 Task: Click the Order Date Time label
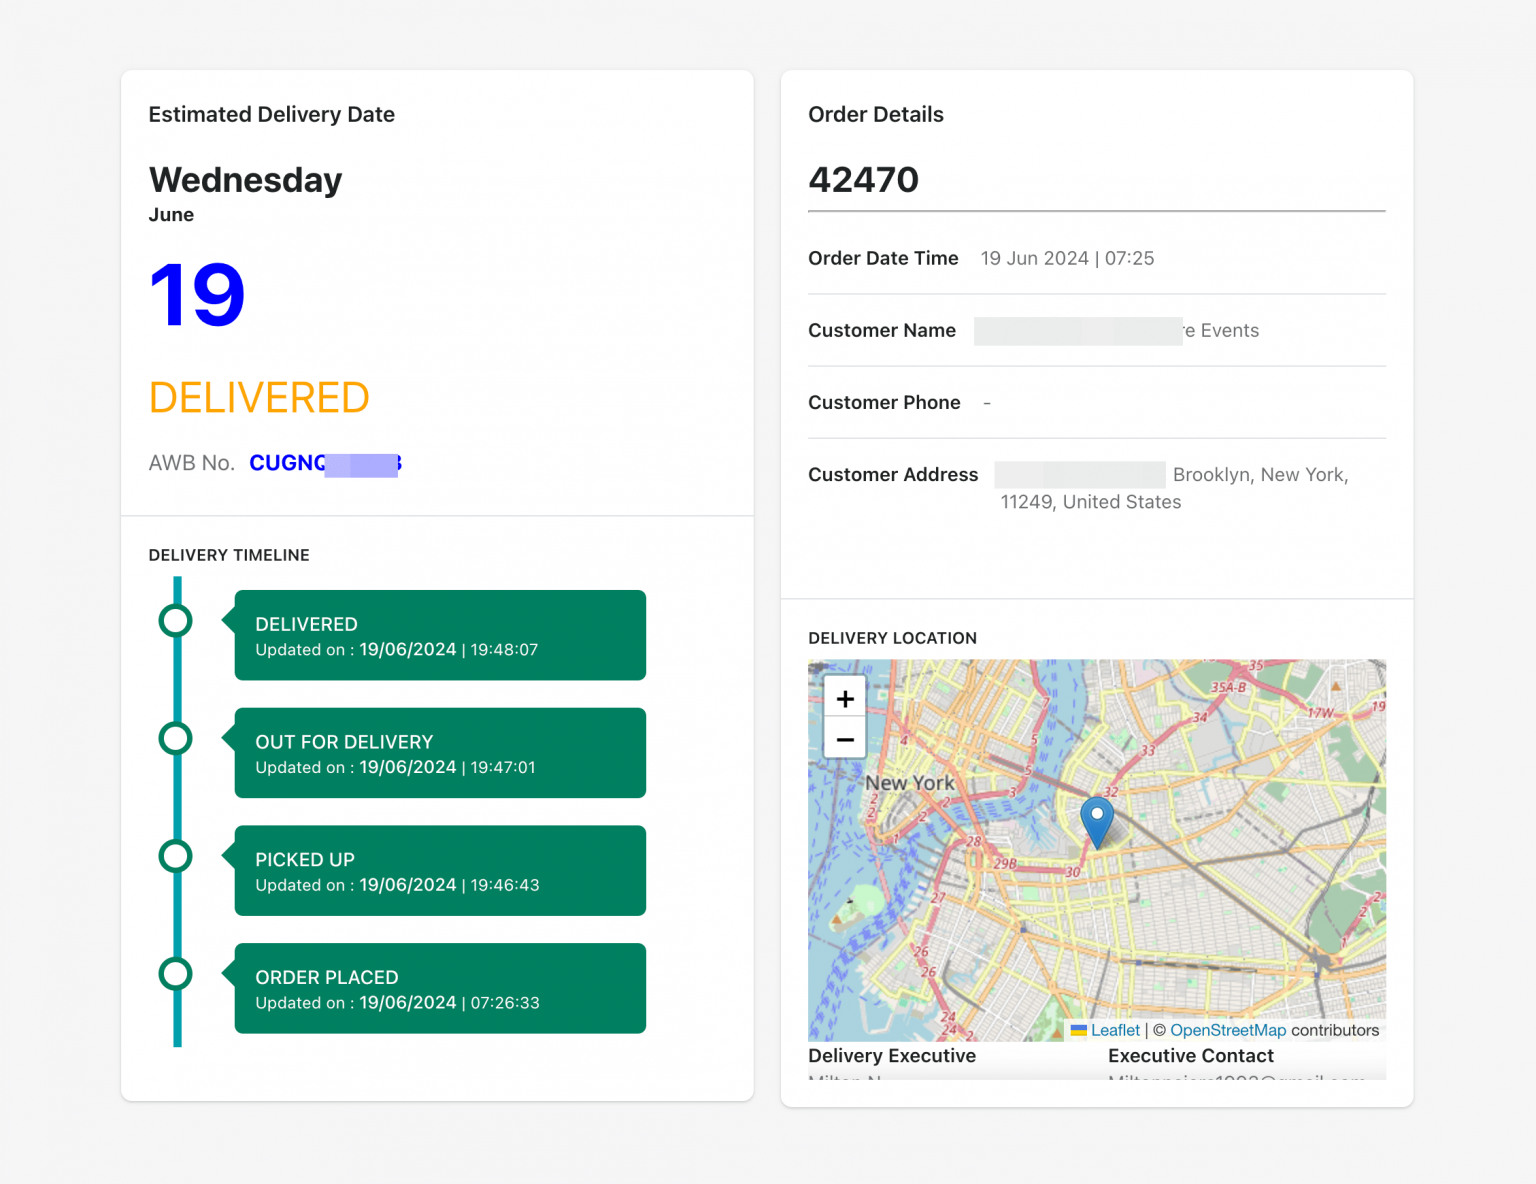click(x=883, y=258)
